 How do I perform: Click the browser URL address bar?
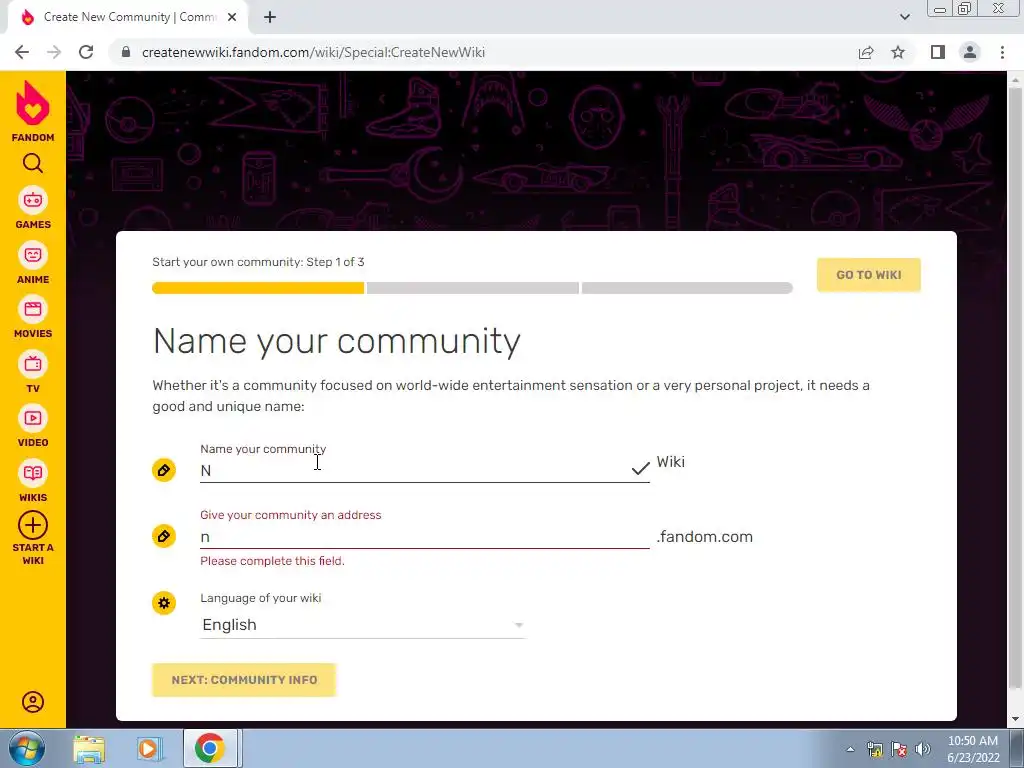click(483, 52)
